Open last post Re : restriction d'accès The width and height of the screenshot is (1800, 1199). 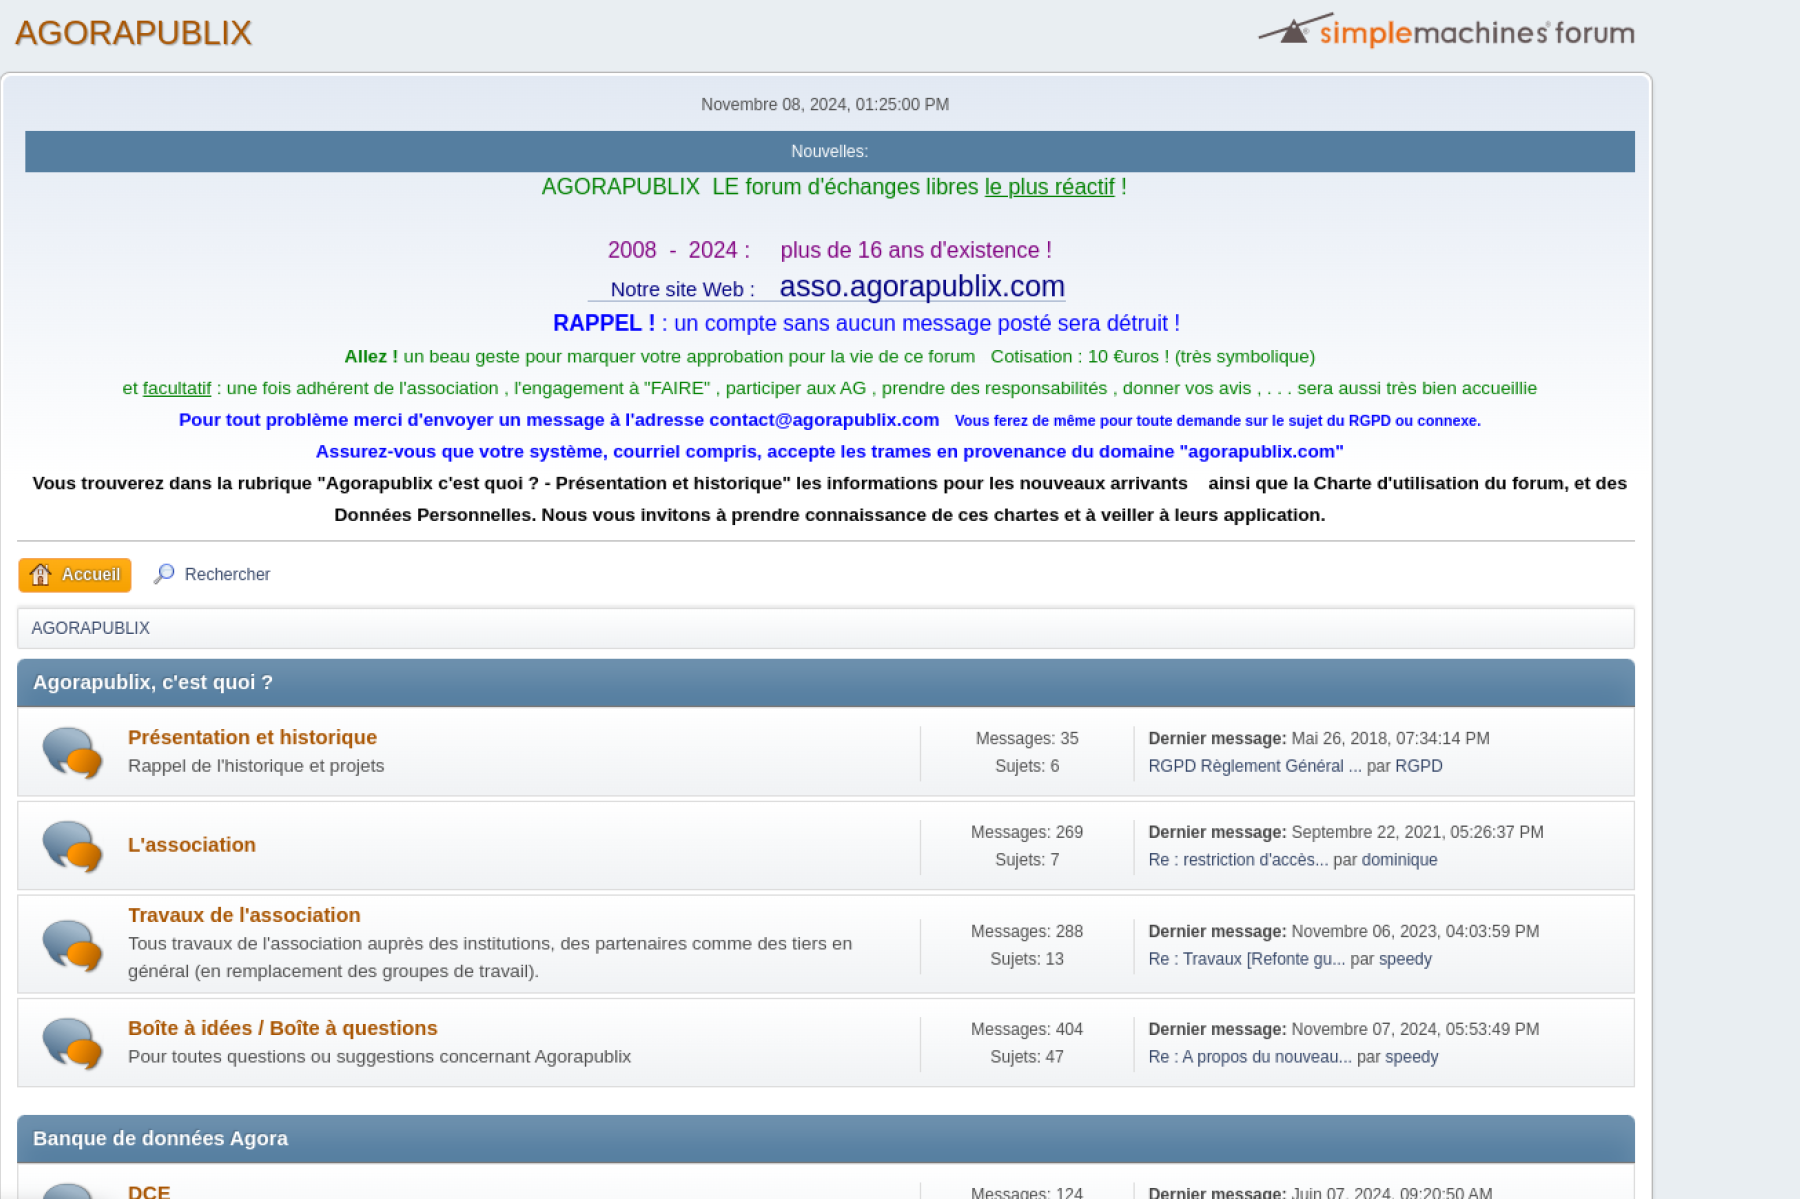1238,860
